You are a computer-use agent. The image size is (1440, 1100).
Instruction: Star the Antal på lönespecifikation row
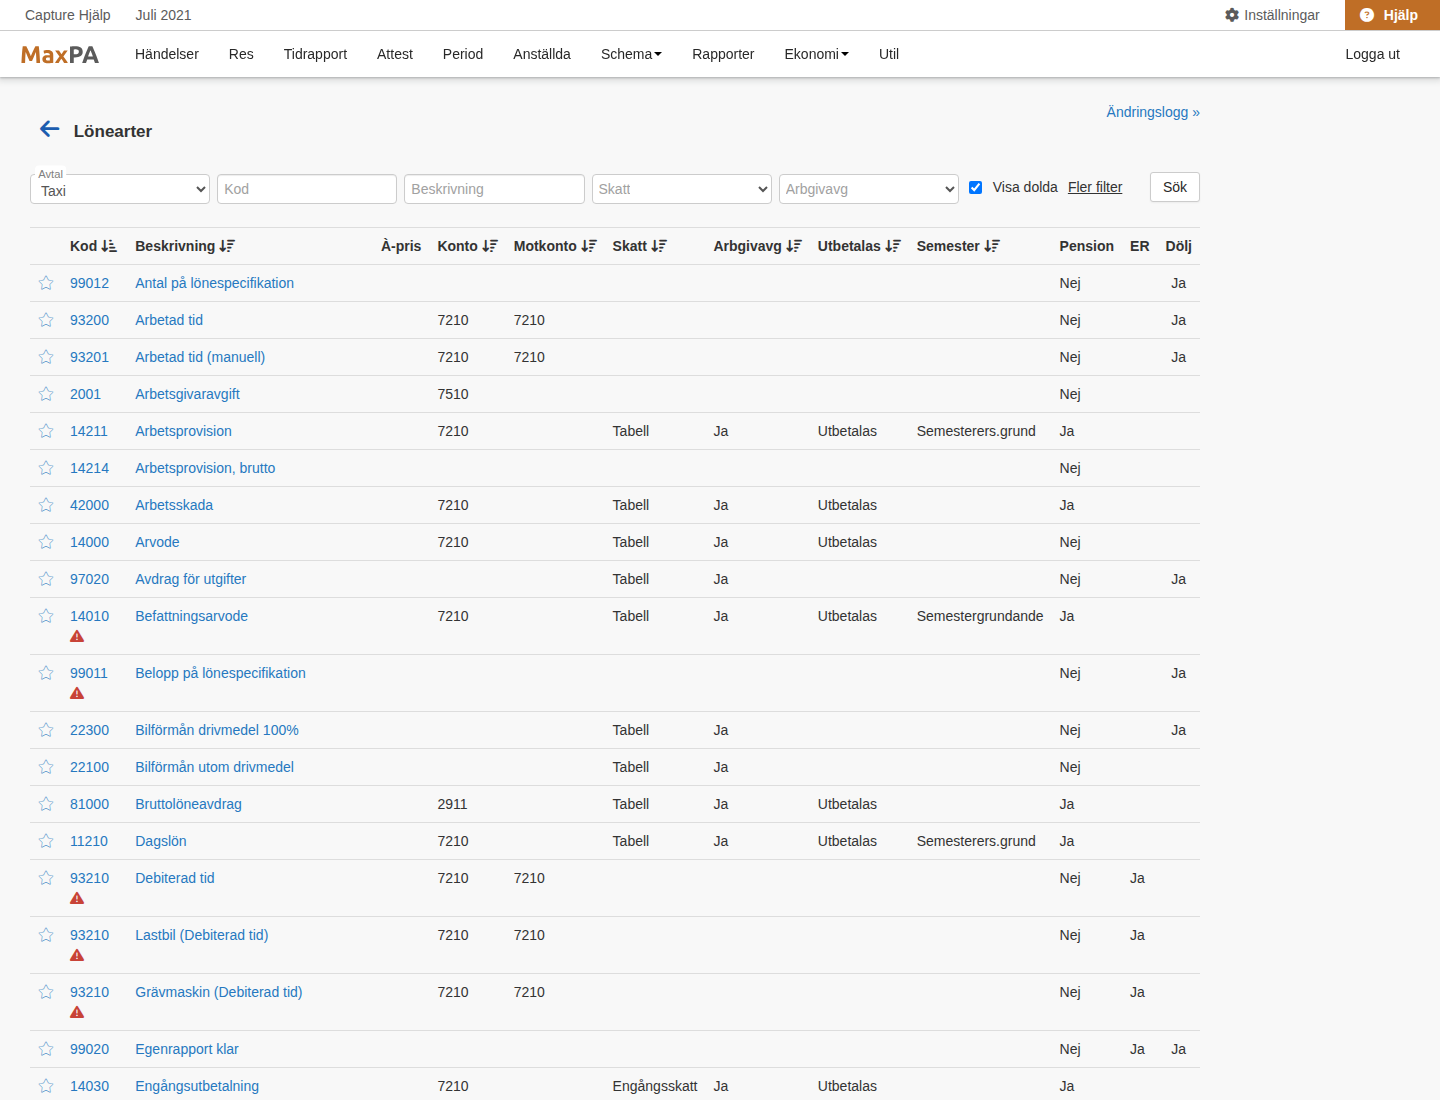click(x=46, y=283)
